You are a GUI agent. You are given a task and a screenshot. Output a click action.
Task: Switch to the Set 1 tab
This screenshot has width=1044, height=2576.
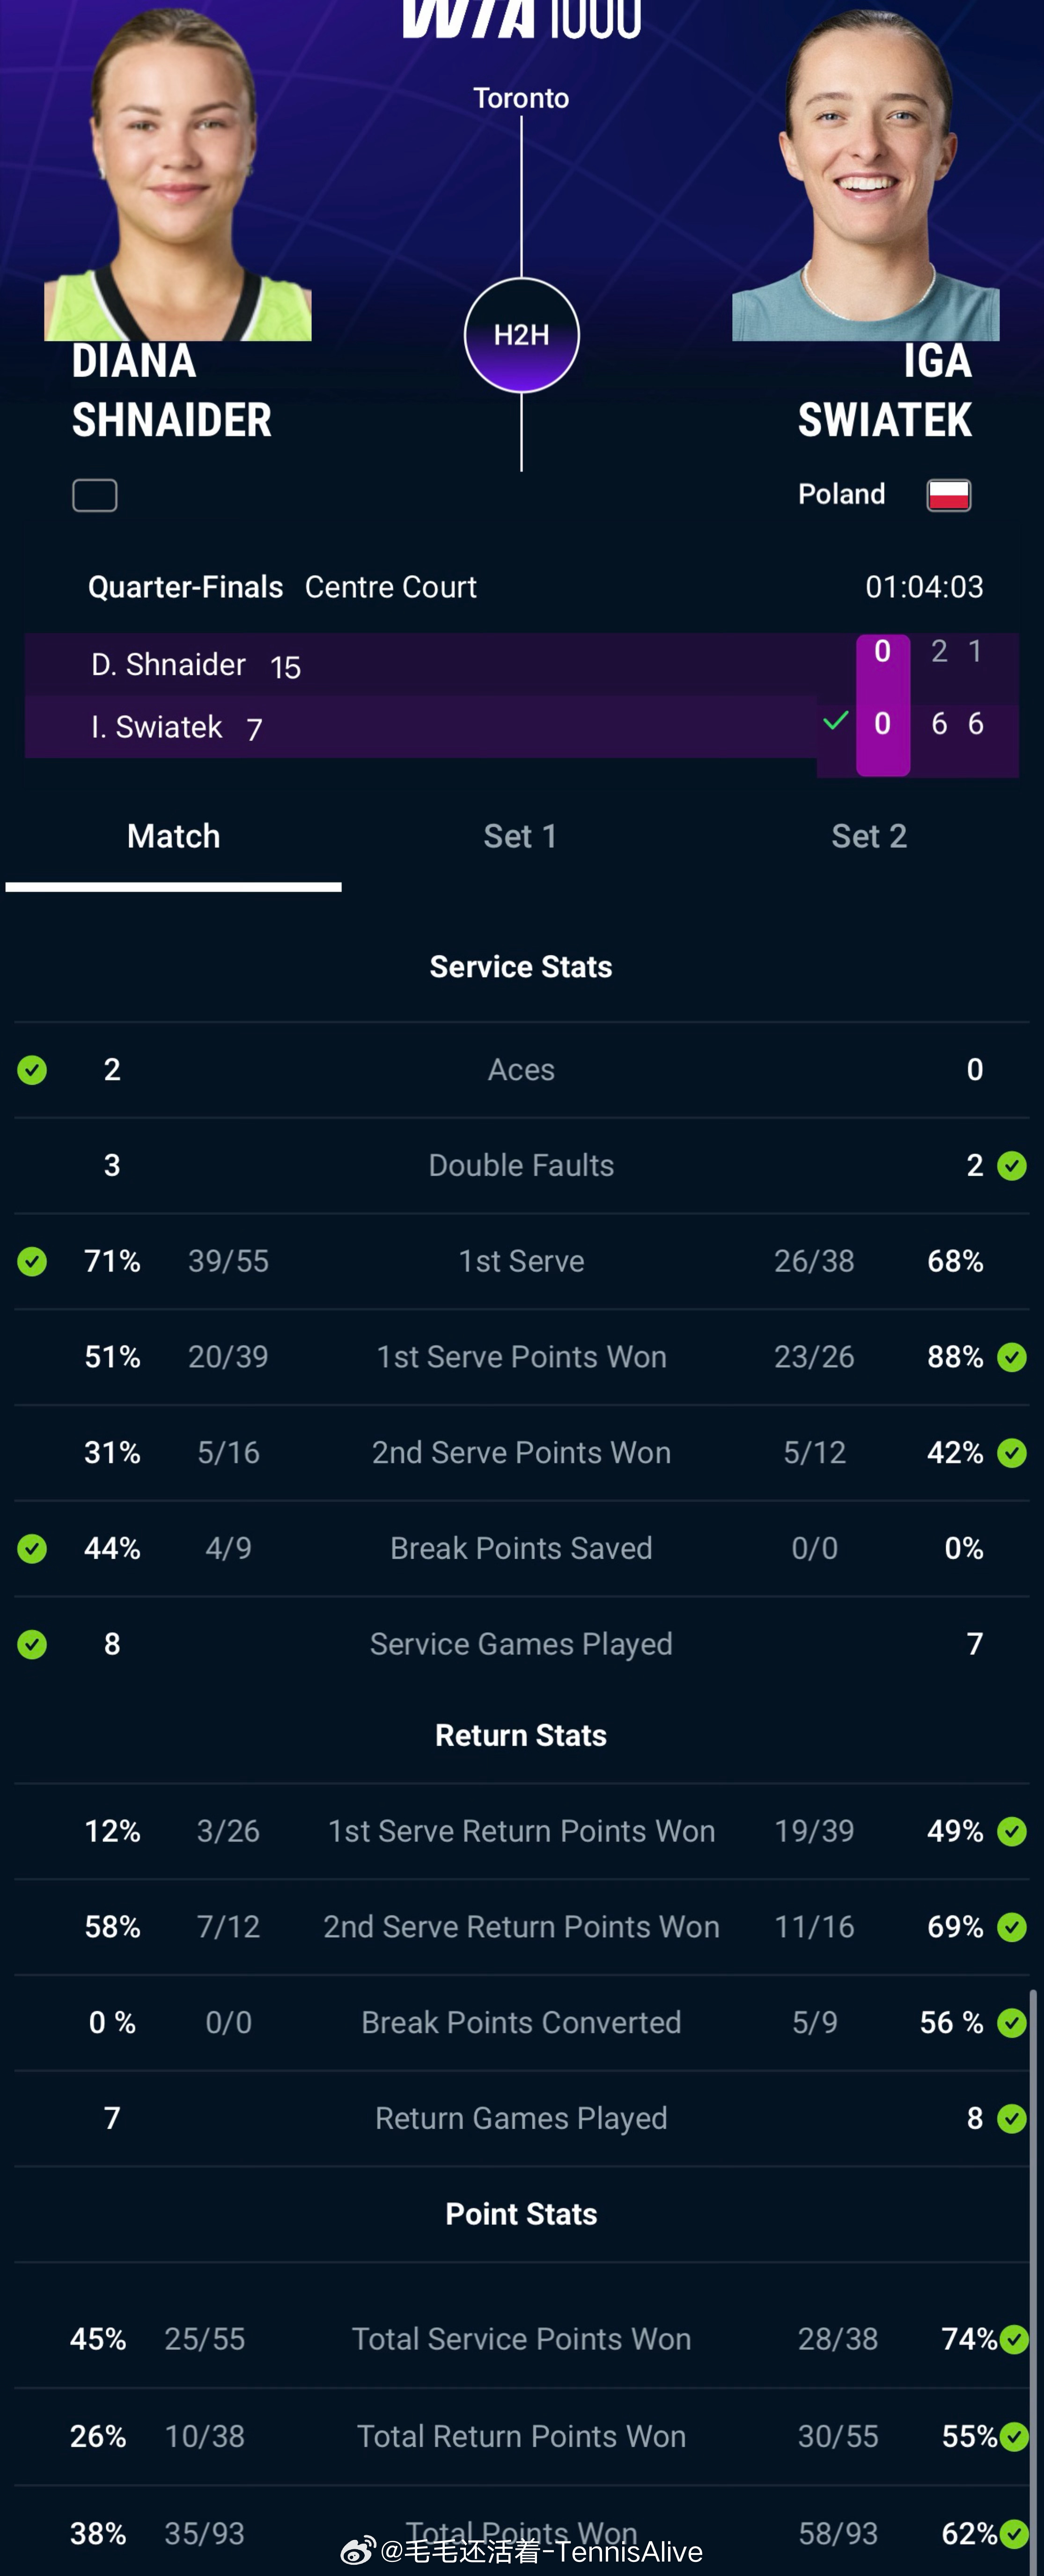click(x=520, y=836)
